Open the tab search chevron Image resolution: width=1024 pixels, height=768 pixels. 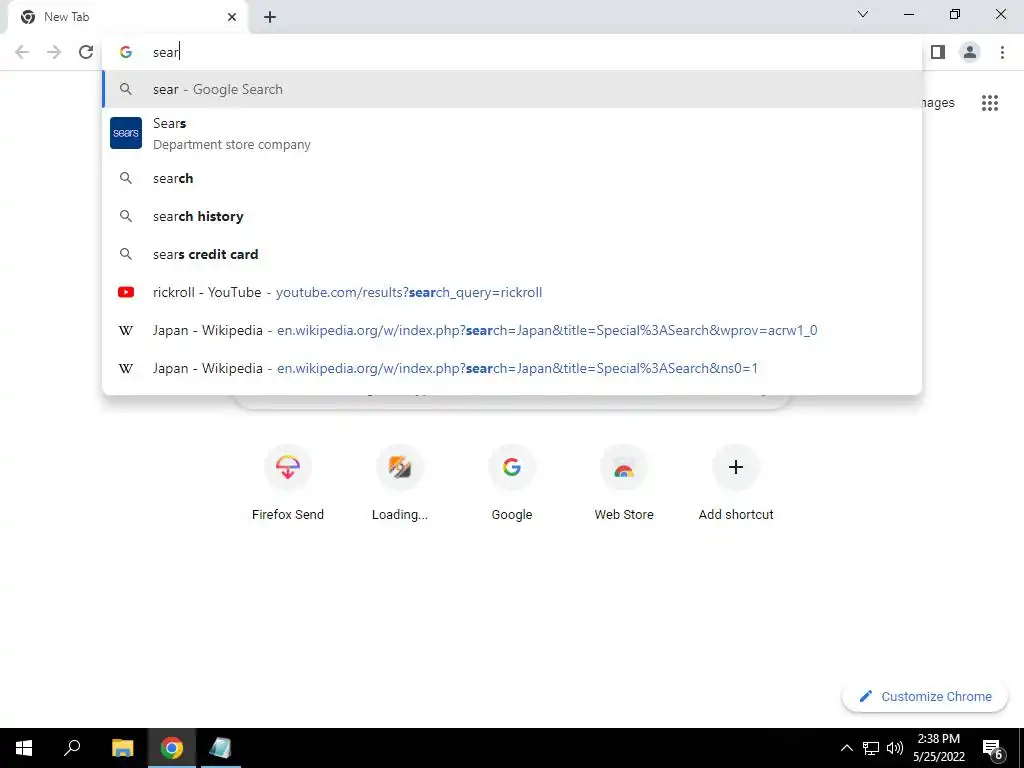pos(863,14)
